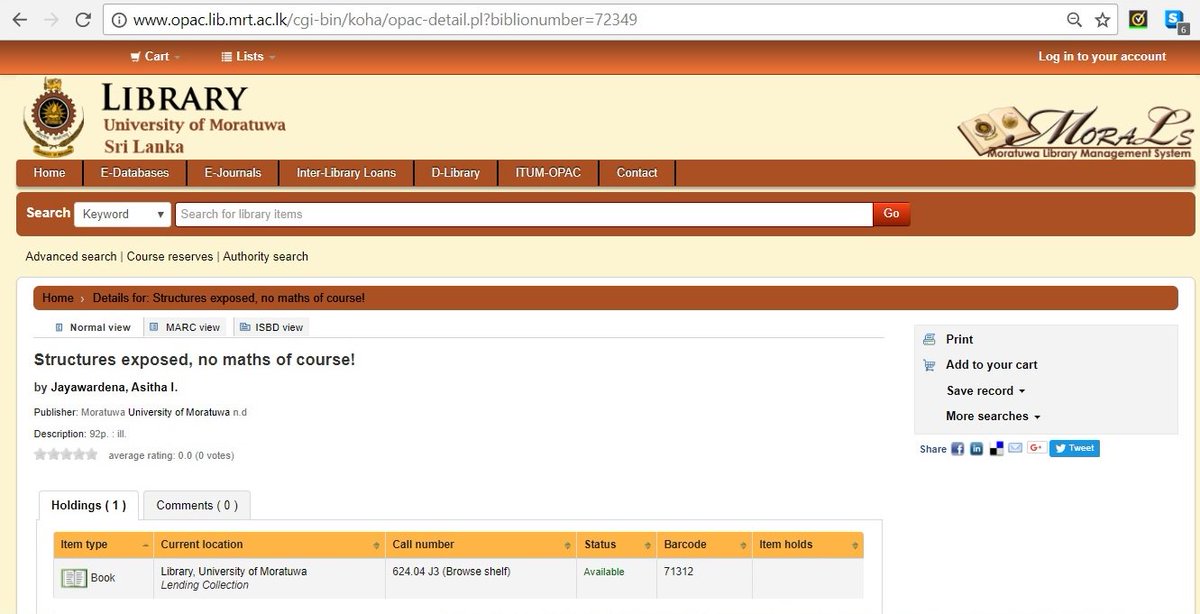
Task: Click the barcode value 71312
Action: point(678,572)
